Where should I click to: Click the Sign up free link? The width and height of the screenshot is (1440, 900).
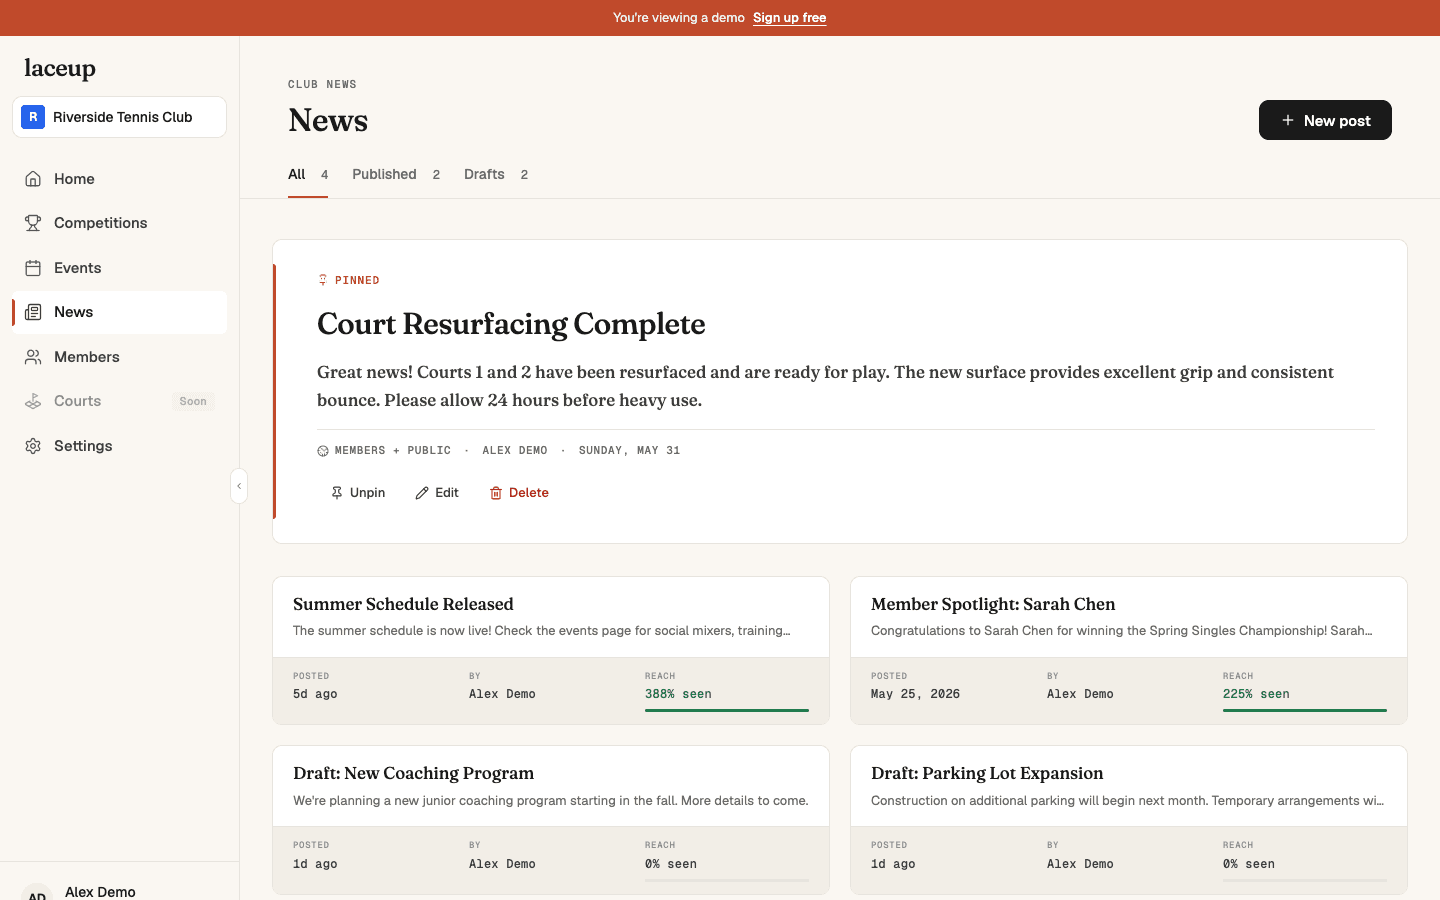point(789,18)
